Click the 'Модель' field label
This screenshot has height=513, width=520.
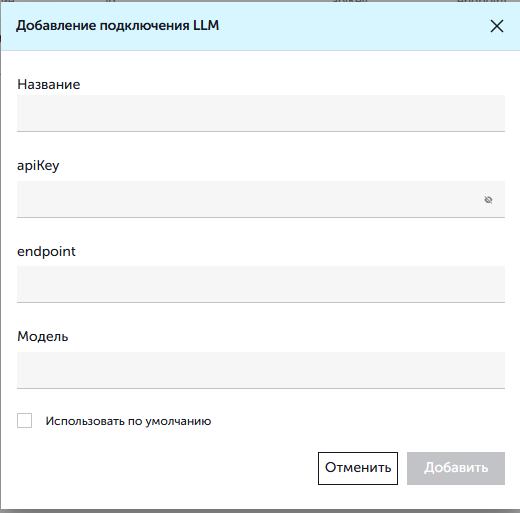tap(43, 336)
